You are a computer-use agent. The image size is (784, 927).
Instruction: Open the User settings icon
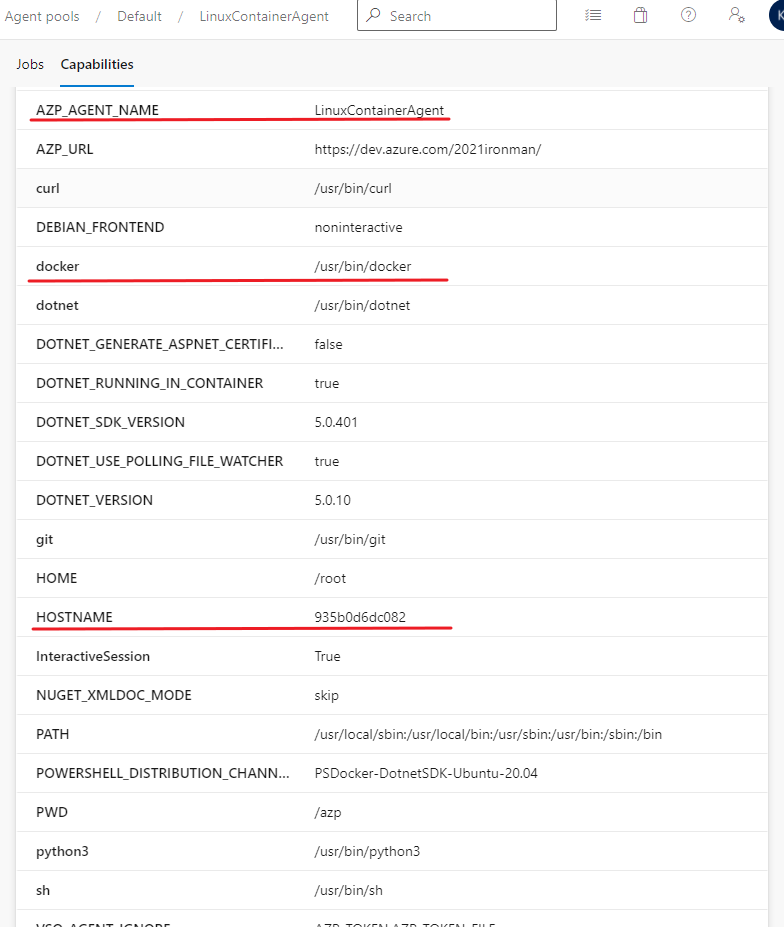click(x=736, y=16)
